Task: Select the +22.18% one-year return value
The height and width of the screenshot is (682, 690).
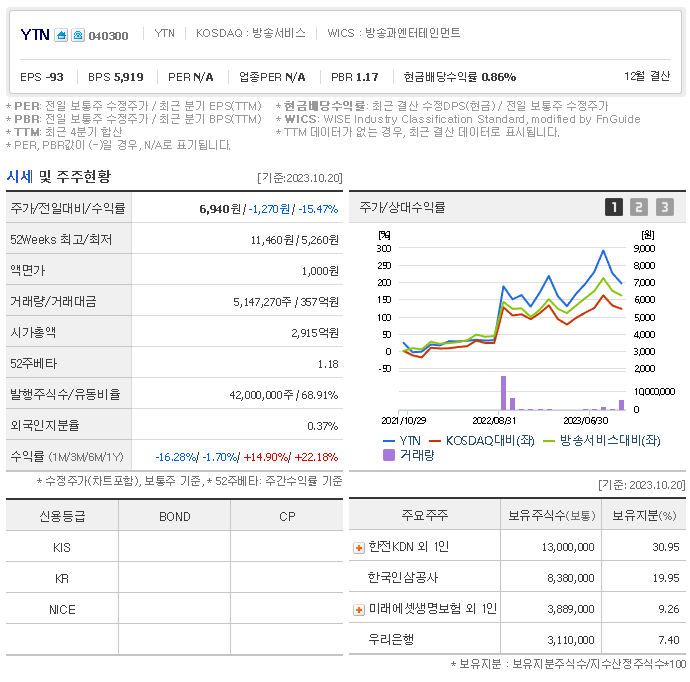Action: (x=316, y=457)
